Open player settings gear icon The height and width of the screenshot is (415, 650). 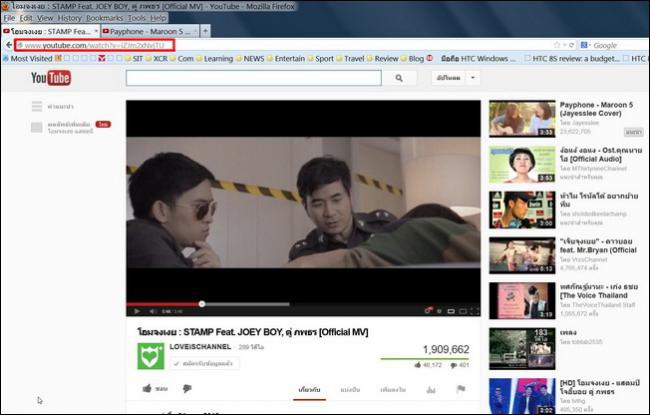point(439,311)
